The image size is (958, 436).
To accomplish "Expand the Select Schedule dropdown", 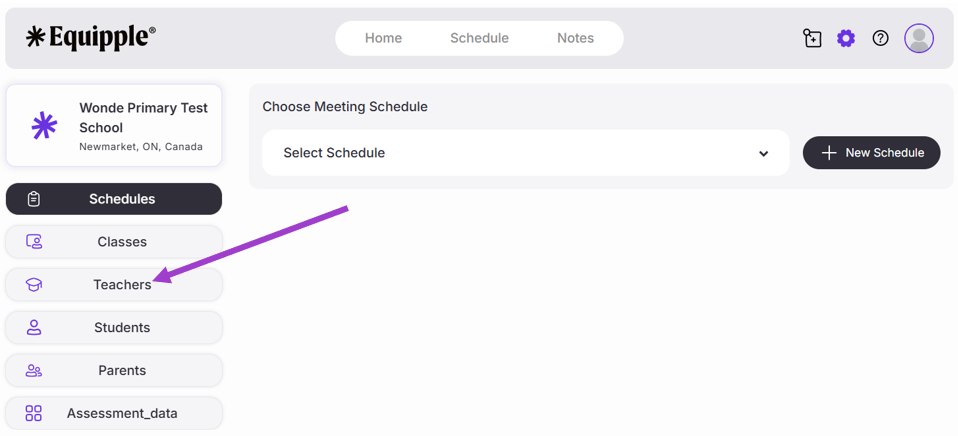I will [525, 153].
